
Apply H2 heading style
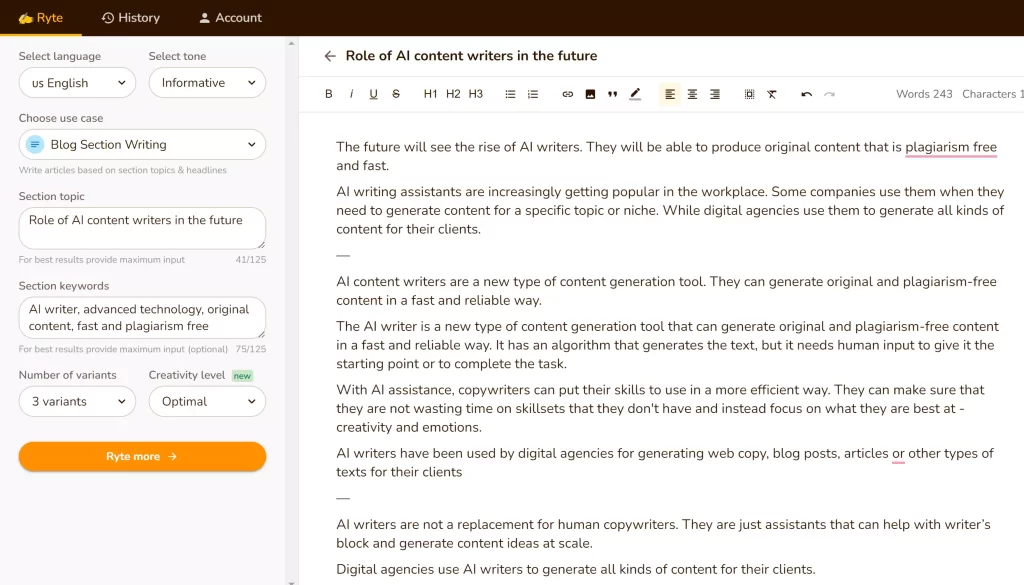(x=453, y=94)
